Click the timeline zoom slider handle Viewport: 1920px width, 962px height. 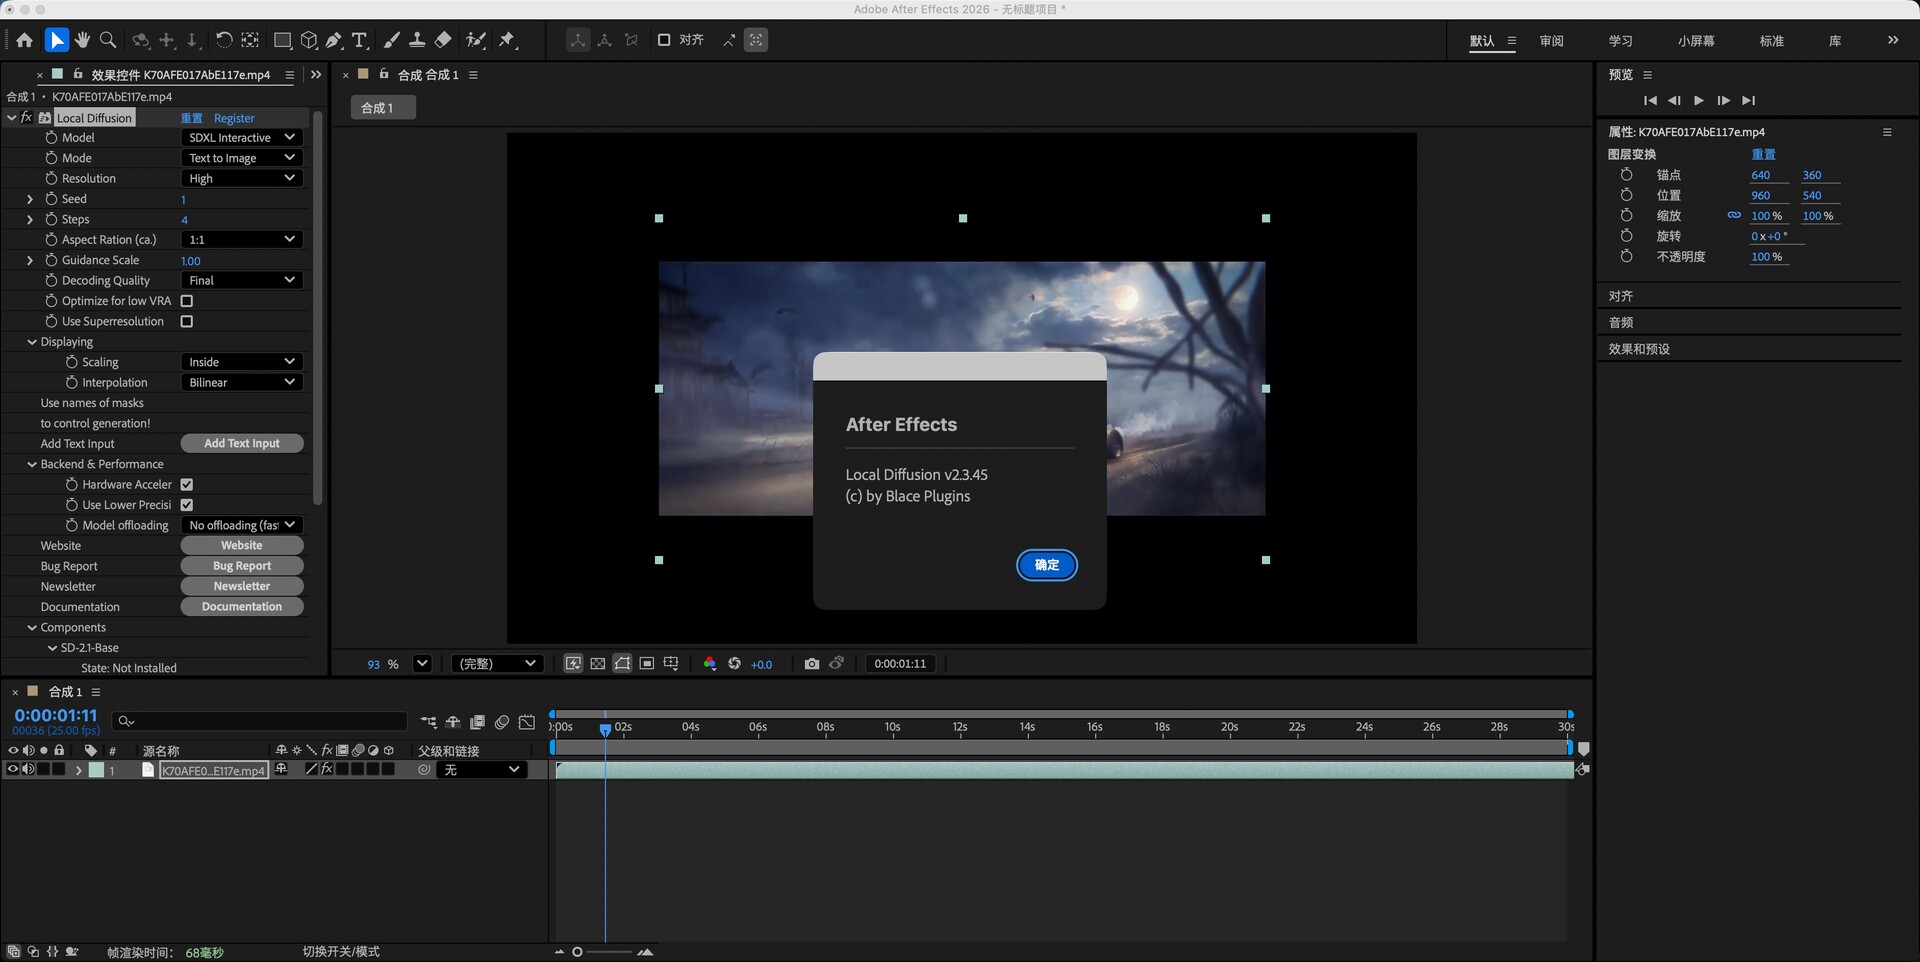coord(577,952)
